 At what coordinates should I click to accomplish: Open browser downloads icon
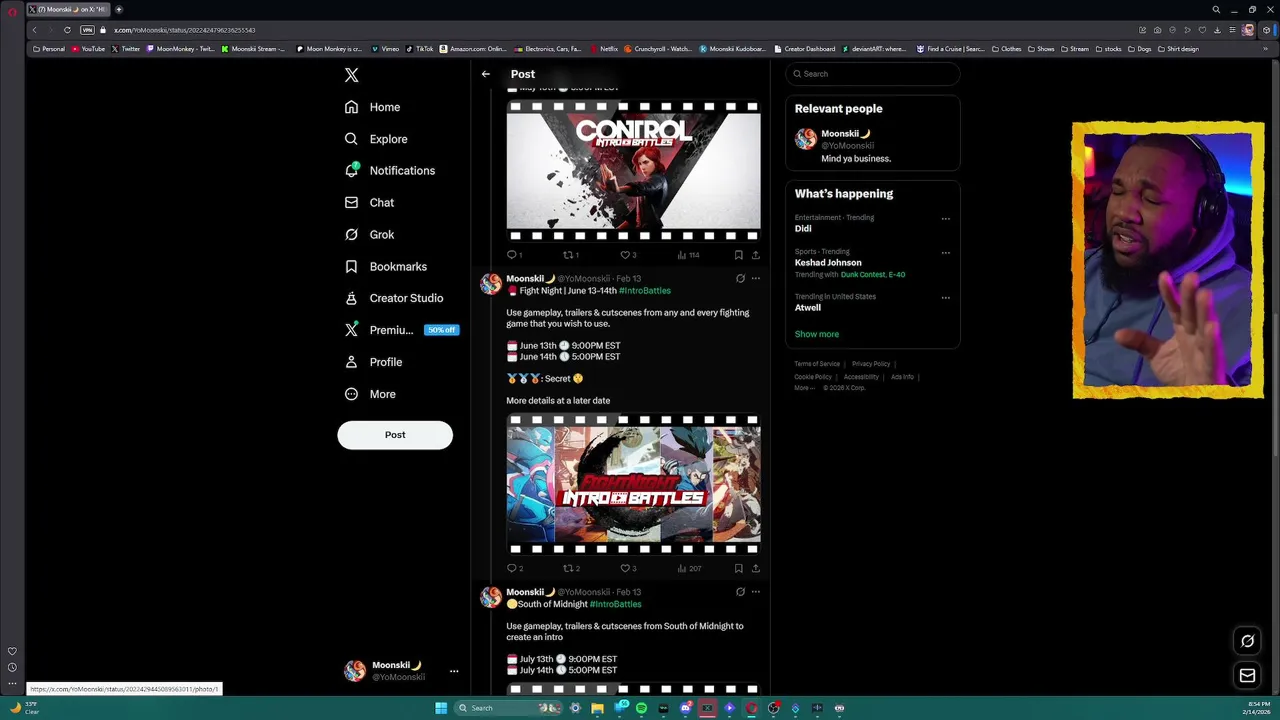coord(1218,30)
